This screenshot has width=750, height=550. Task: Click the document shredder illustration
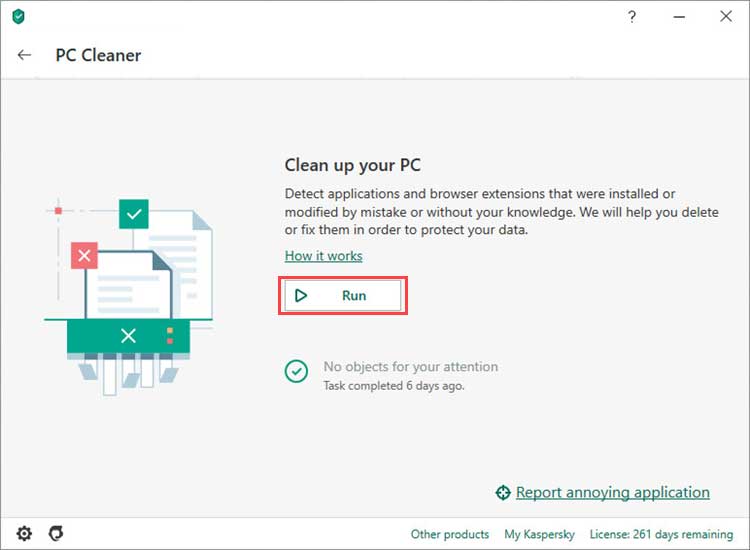click(x=129, y=297)
